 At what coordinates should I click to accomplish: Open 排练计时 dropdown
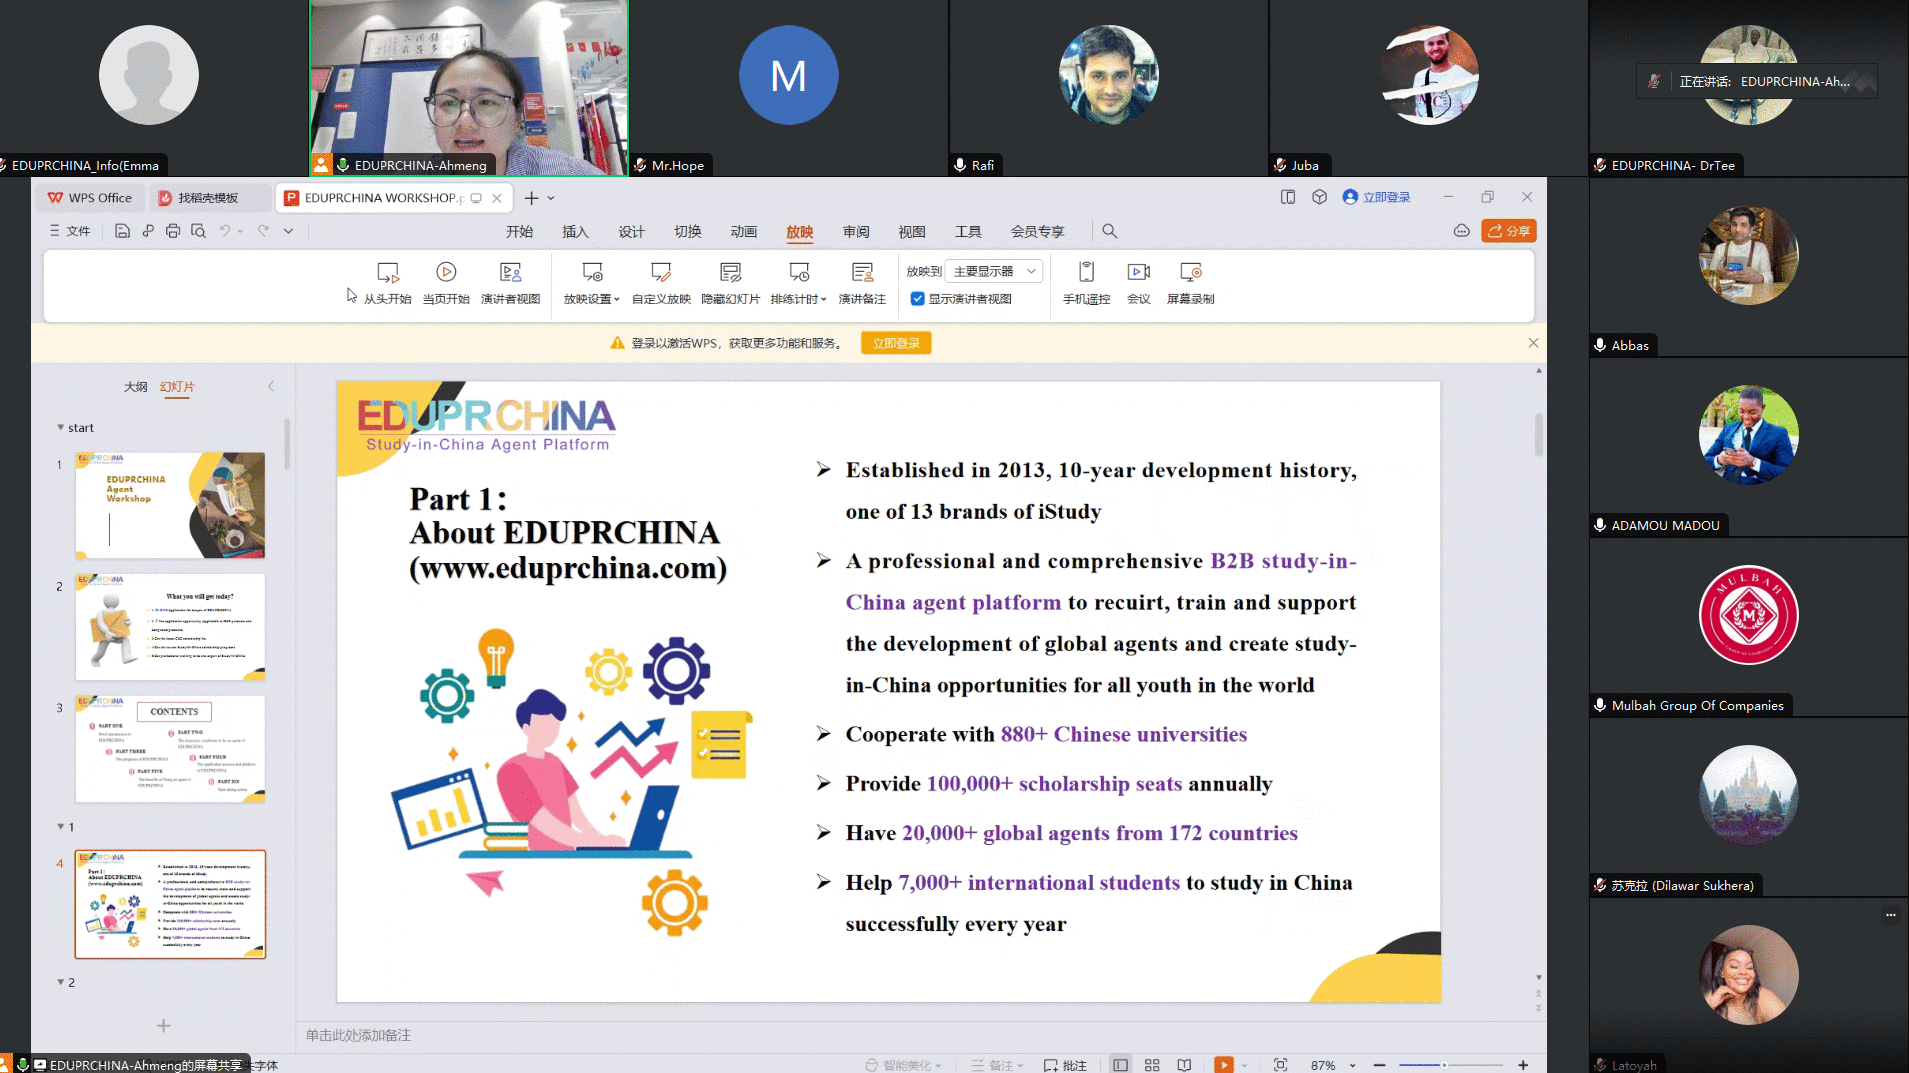798,299
